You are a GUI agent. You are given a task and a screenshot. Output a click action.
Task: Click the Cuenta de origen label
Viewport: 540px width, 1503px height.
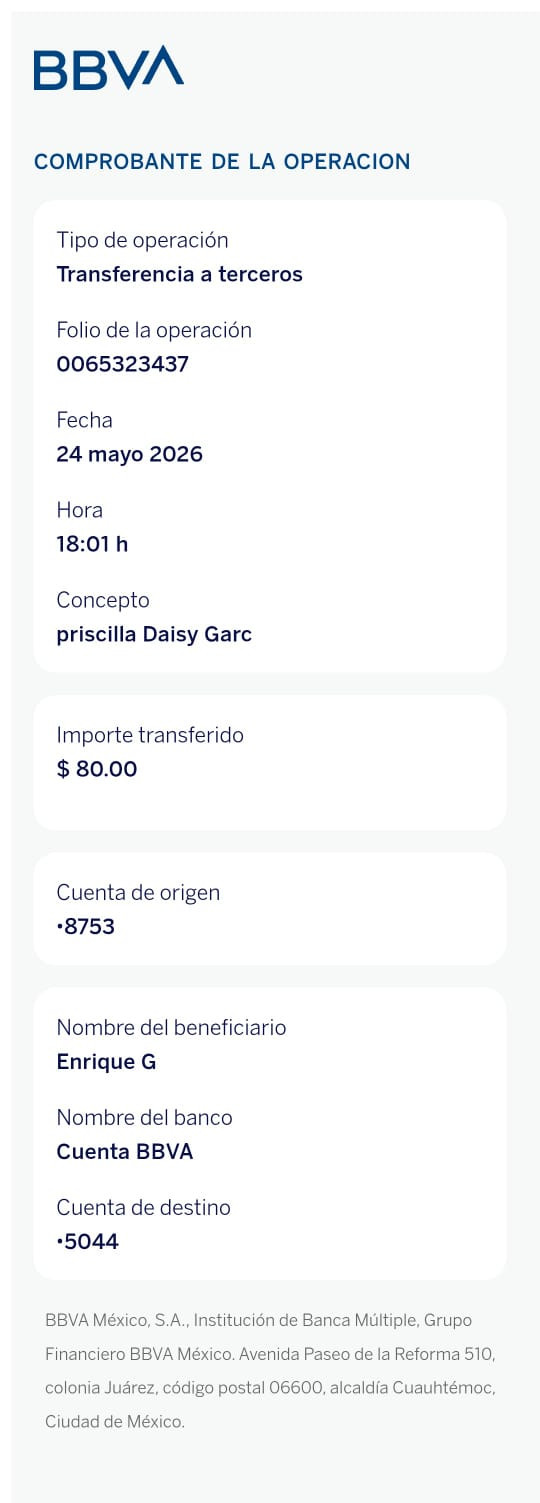tap(138, 892)
